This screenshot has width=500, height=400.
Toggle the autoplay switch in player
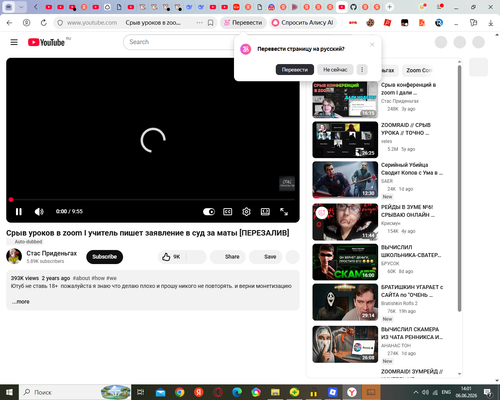(x=209, y=212)
